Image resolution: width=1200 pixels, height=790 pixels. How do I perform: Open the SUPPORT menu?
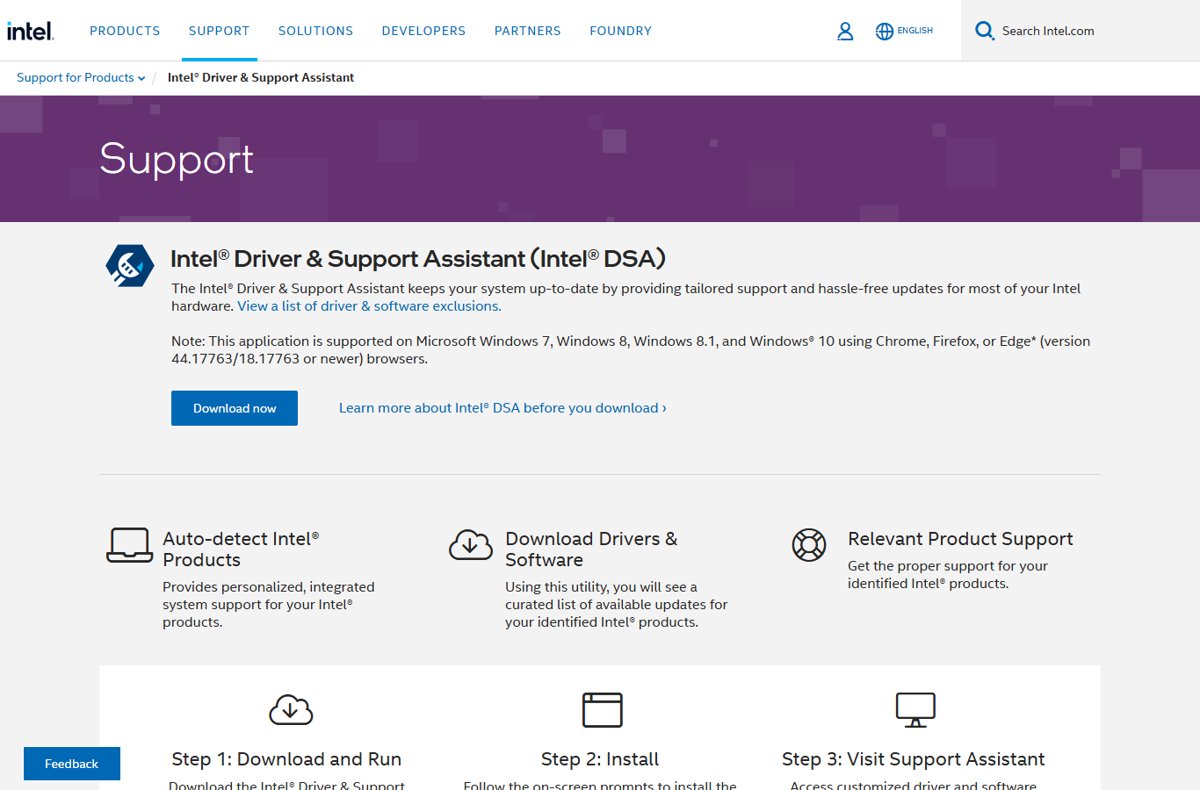click(x=219, y=31)
